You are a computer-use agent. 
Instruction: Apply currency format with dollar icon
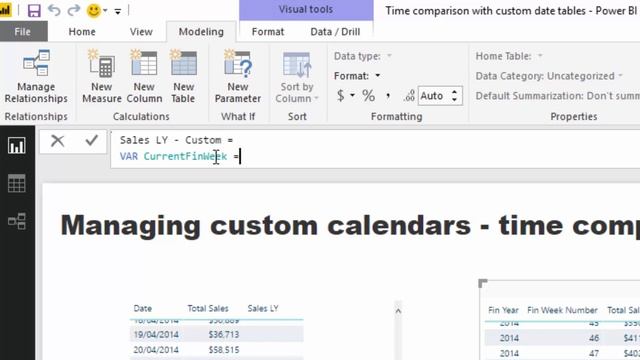tap(340, 96)
